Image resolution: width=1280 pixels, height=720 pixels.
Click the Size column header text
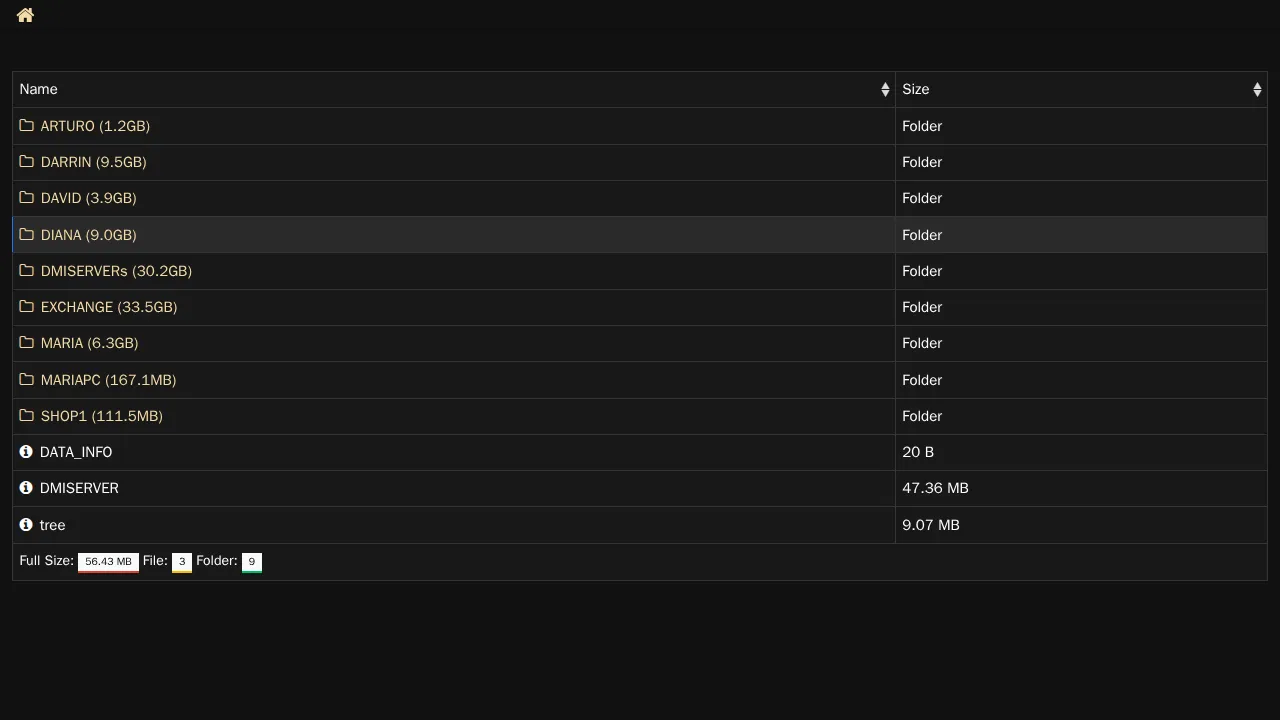[915, 90]
